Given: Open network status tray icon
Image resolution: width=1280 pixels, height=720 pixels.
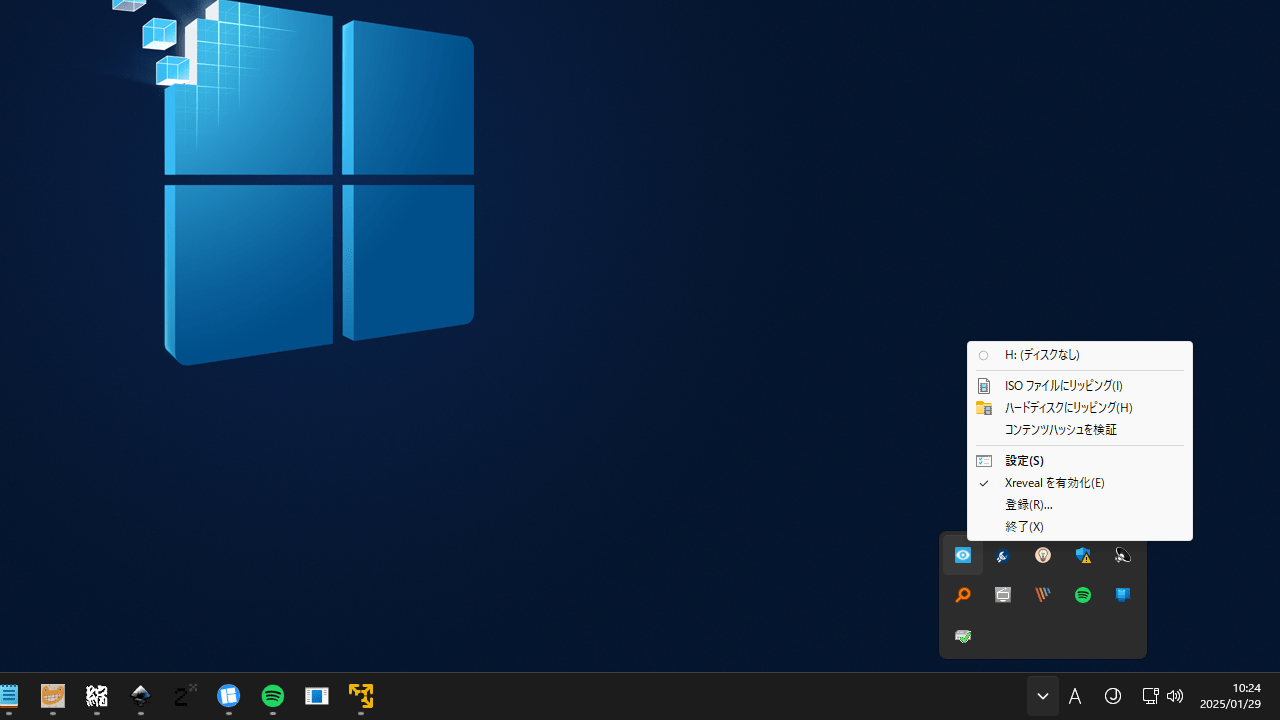Looking at the screenshot, I should pos(1150,697).
